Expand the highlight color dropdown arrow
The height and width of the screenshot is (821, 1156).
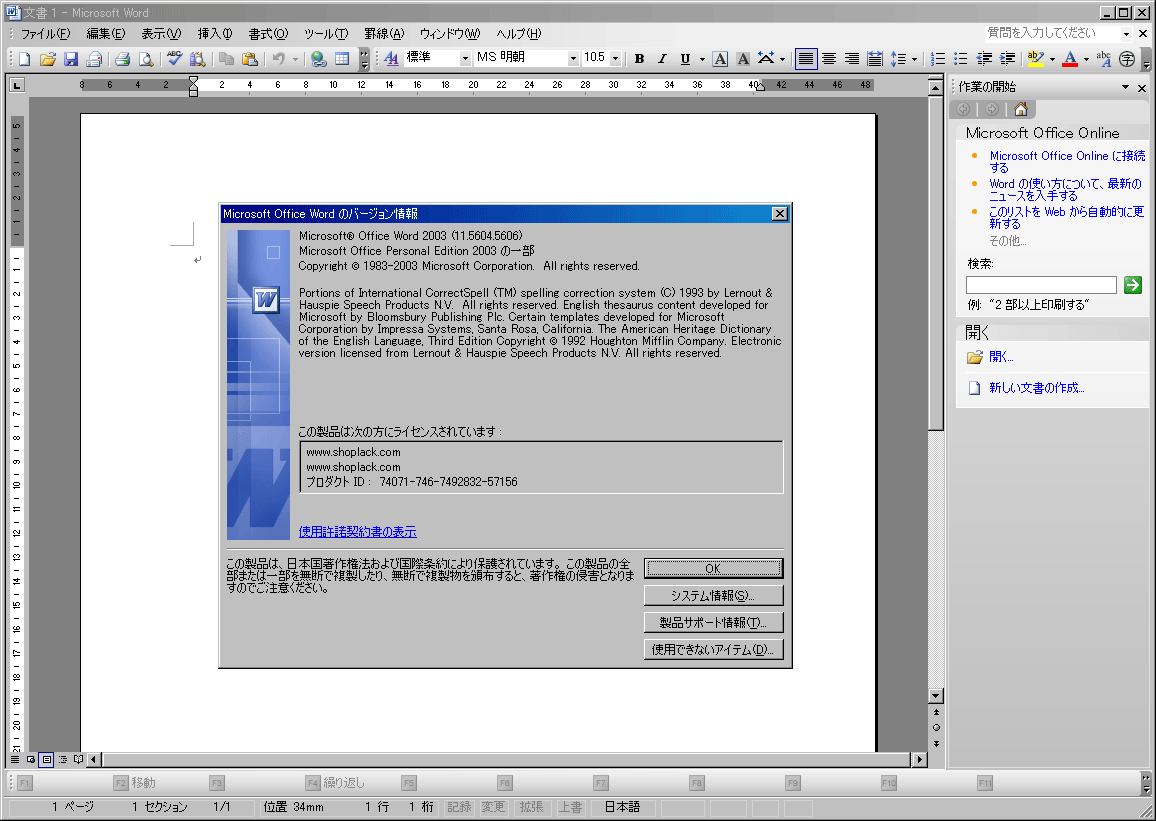[x=1052, y=59]
